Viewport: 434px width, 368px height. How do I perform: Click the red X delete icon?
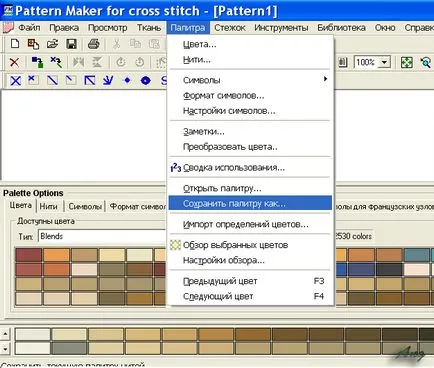point(14,62)
